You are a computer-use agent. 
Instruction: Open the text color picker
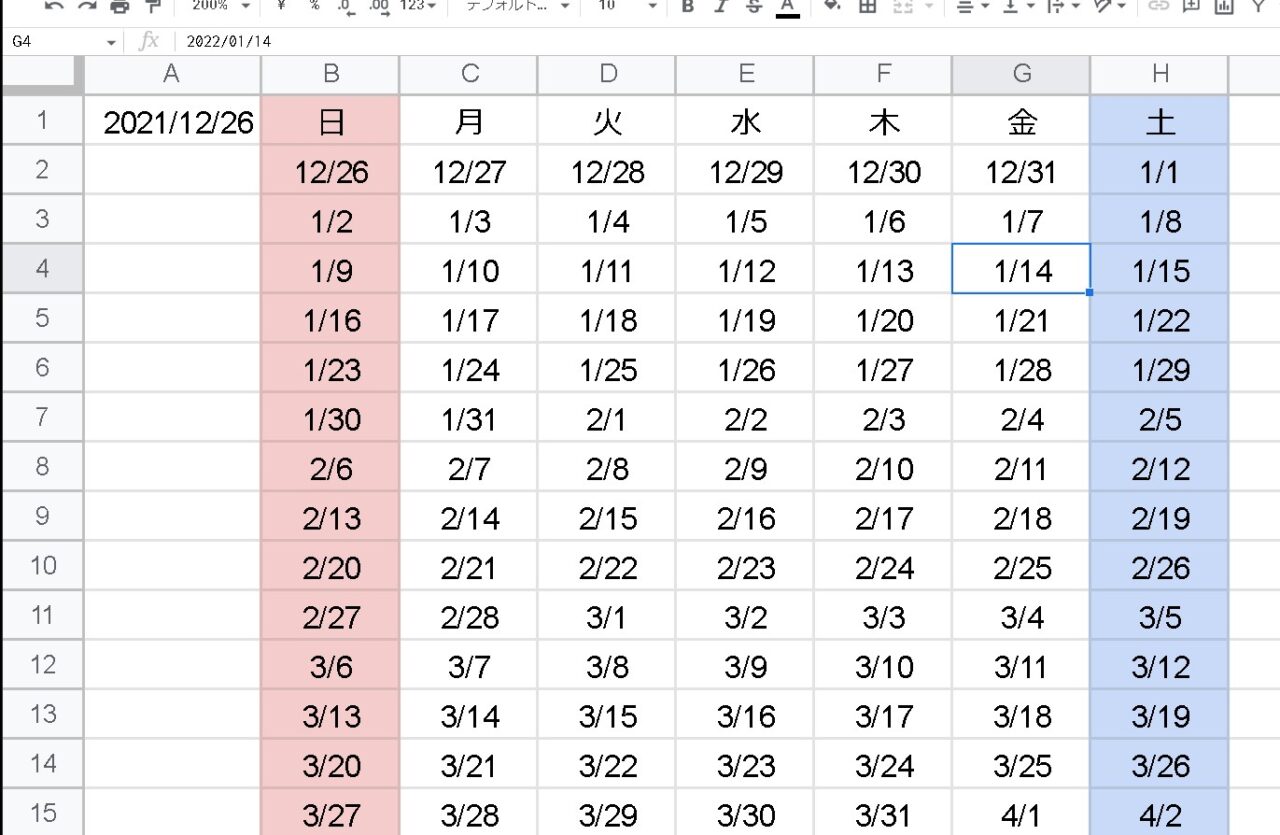coord(788,8)
